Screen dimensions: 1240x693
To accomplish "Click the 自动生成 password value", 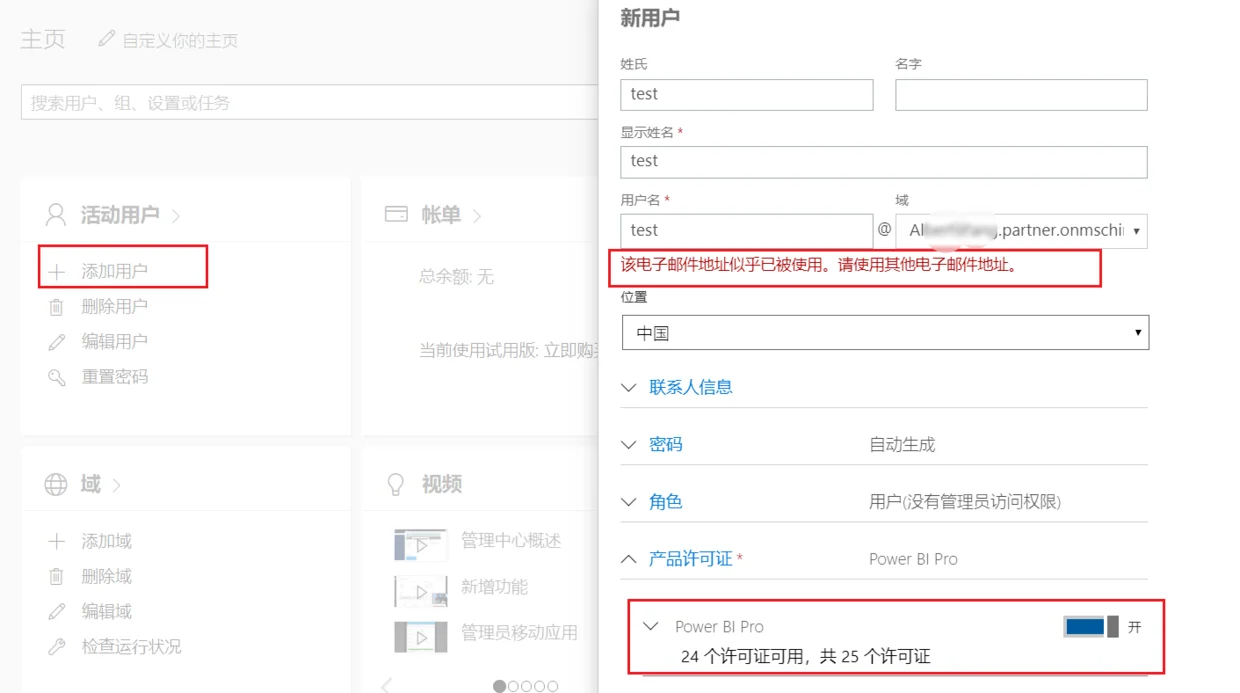I will tap(902, 445).
